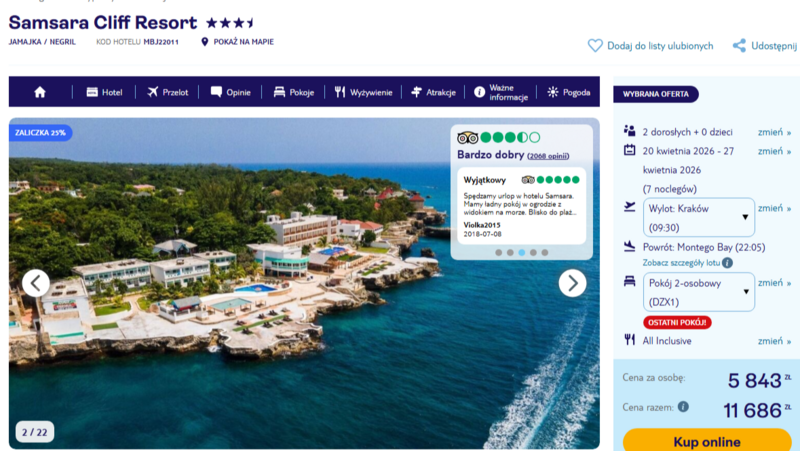Select the first review carousel dot
The height and width of the screenshot is (451, 800).
click(x=498, y=253)
